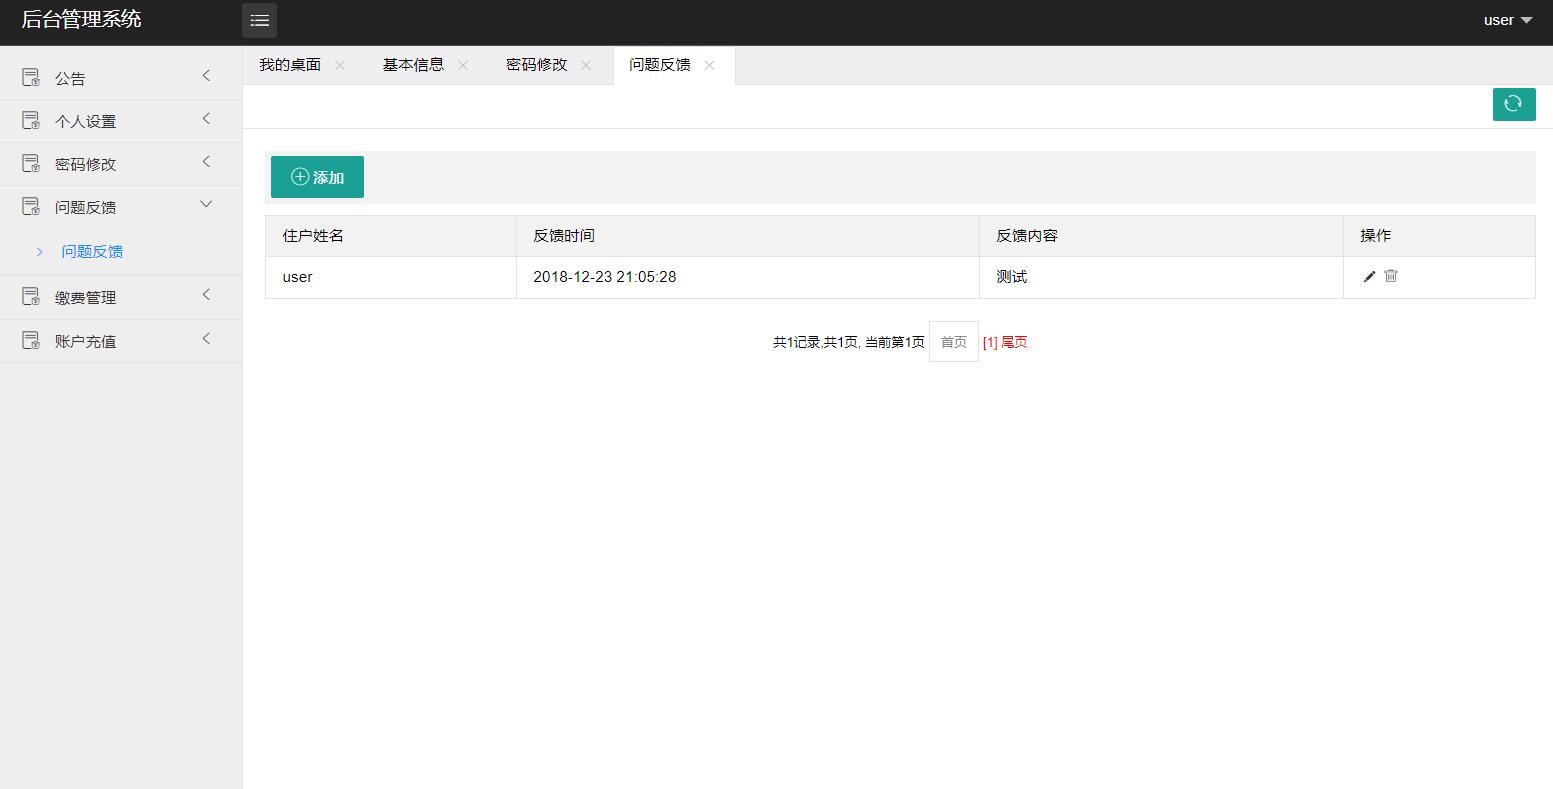Click the 缴费管理 sidebar icon

coord(30,296)
